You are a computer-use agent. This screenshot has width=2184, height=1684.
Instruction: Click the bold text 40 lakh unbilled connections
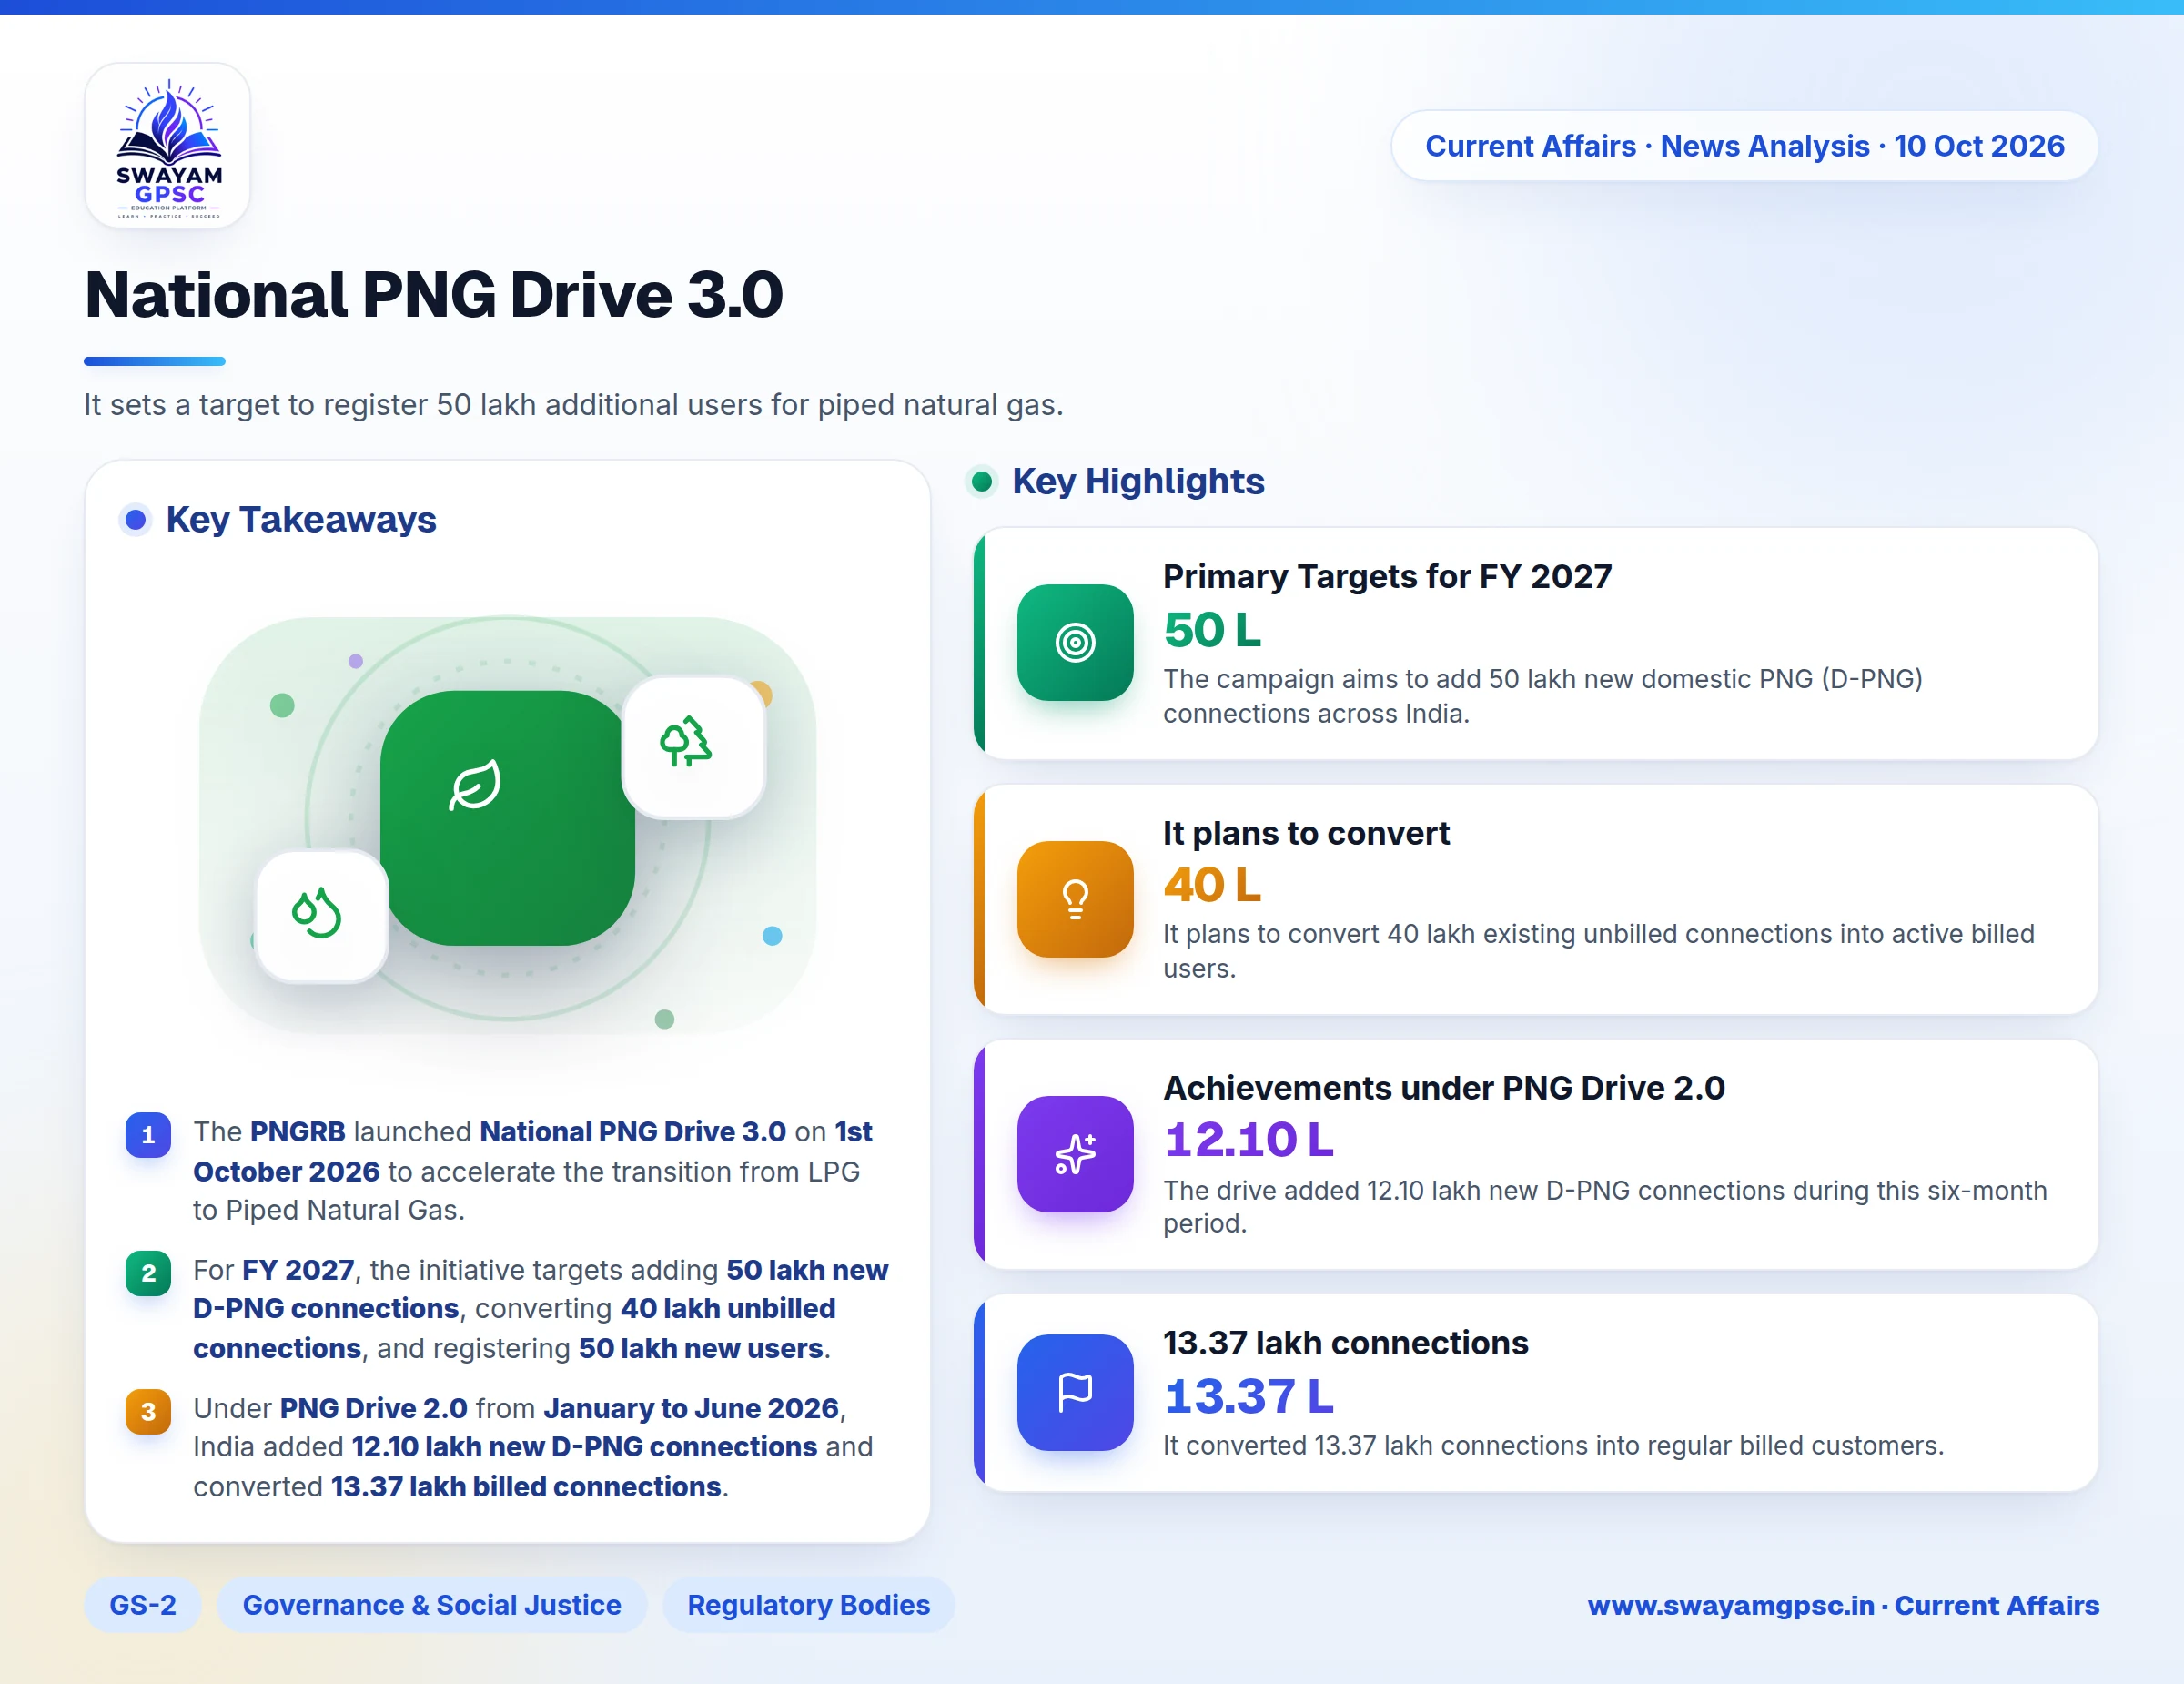514,1329
